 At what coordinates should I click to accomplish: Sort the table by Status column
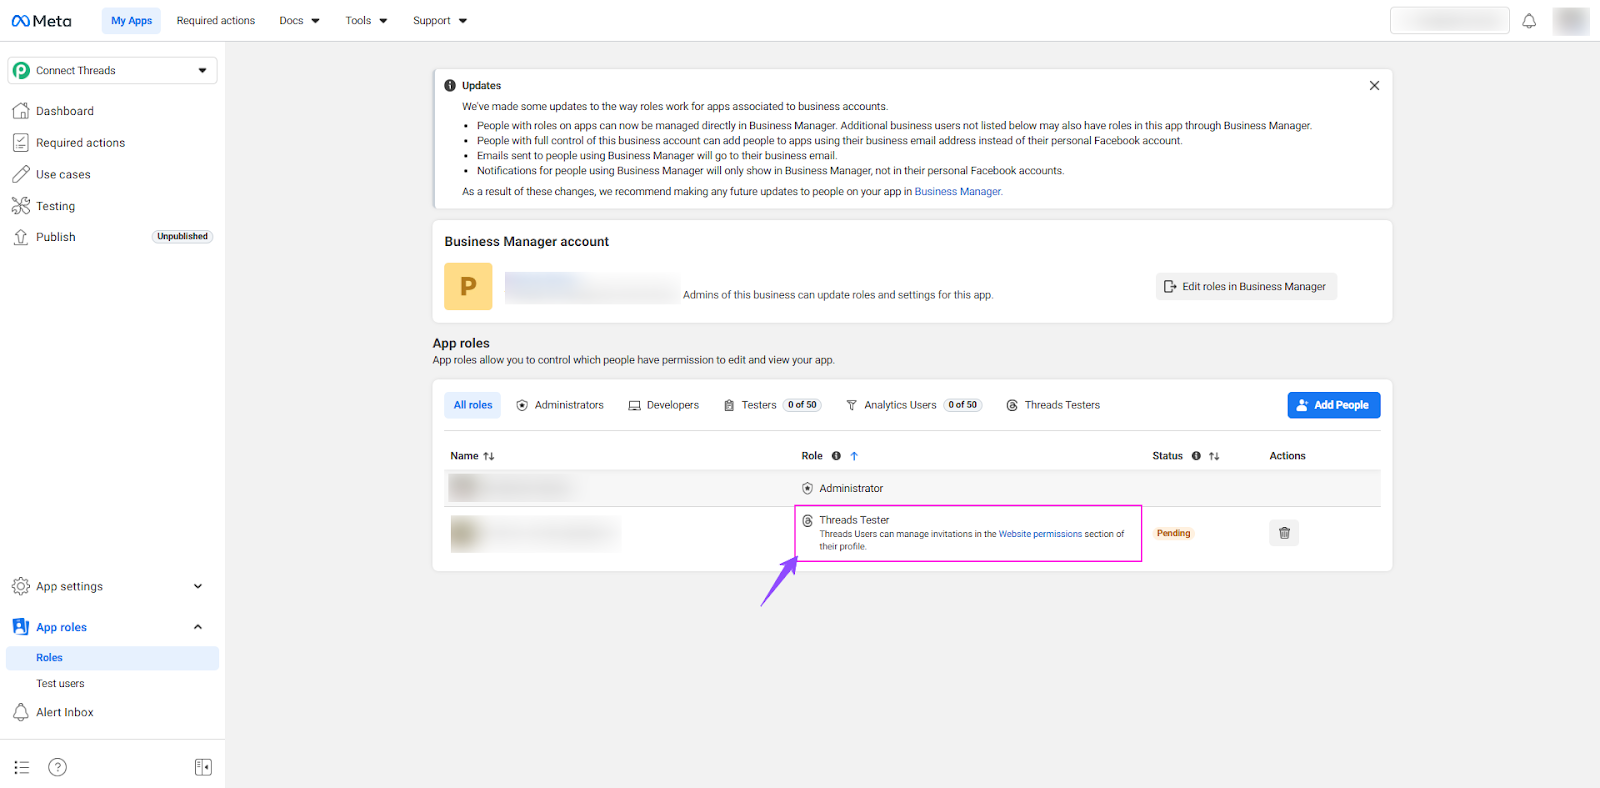click(1214, 456)
